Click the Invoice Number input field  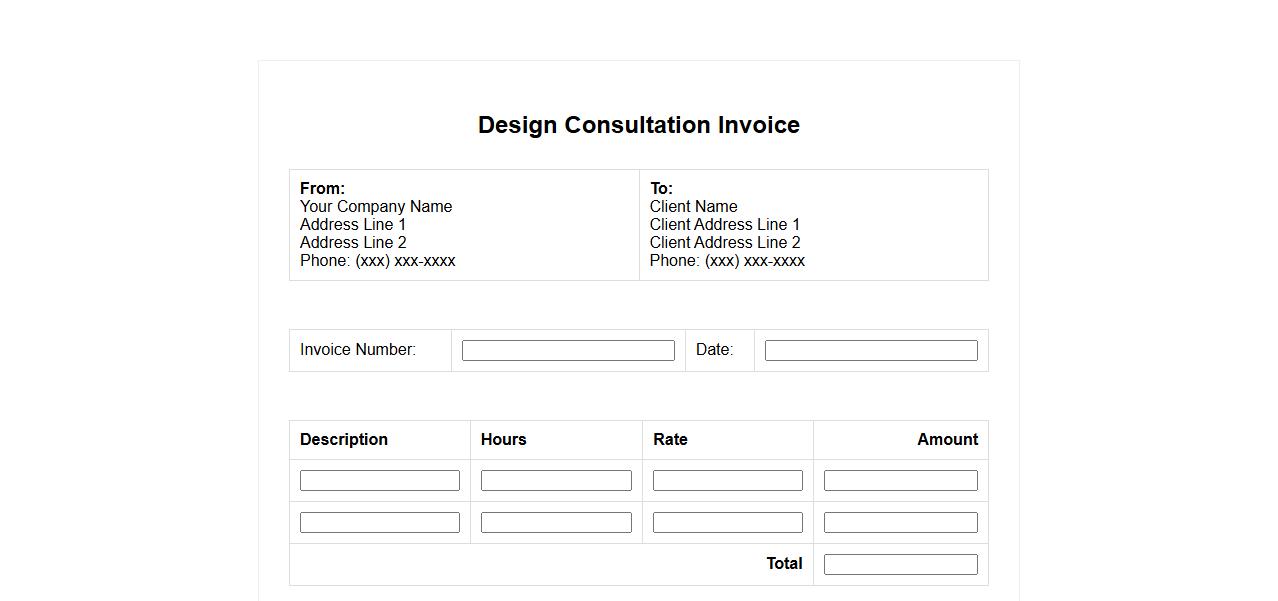568,350
